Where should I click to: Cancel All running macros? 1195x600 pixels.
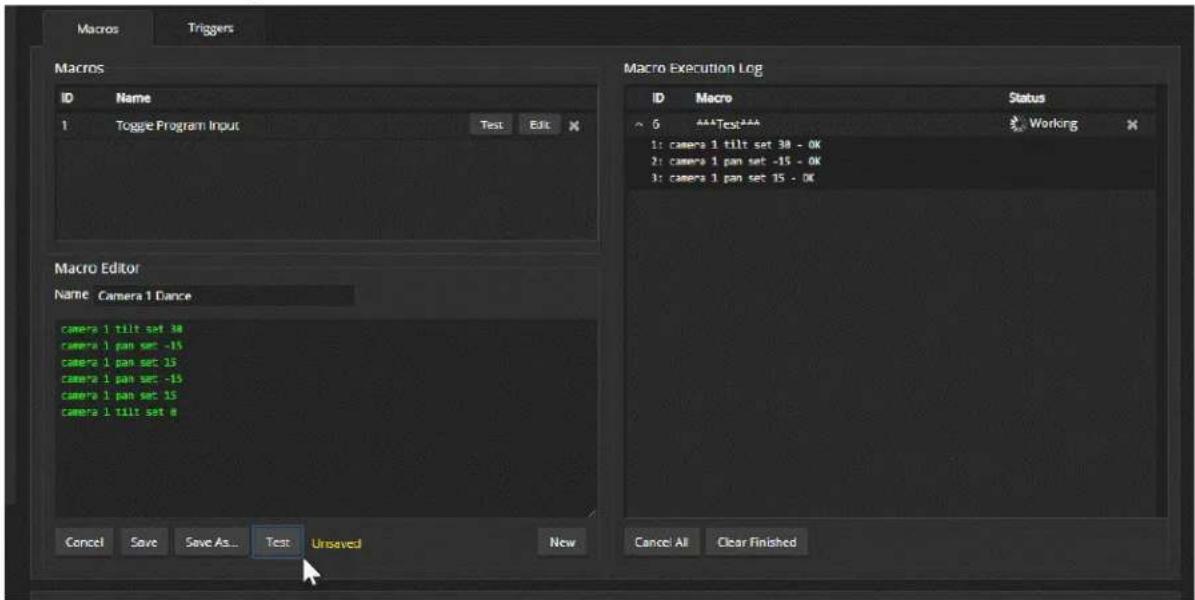pyautogui.click(x=661, y=542)
